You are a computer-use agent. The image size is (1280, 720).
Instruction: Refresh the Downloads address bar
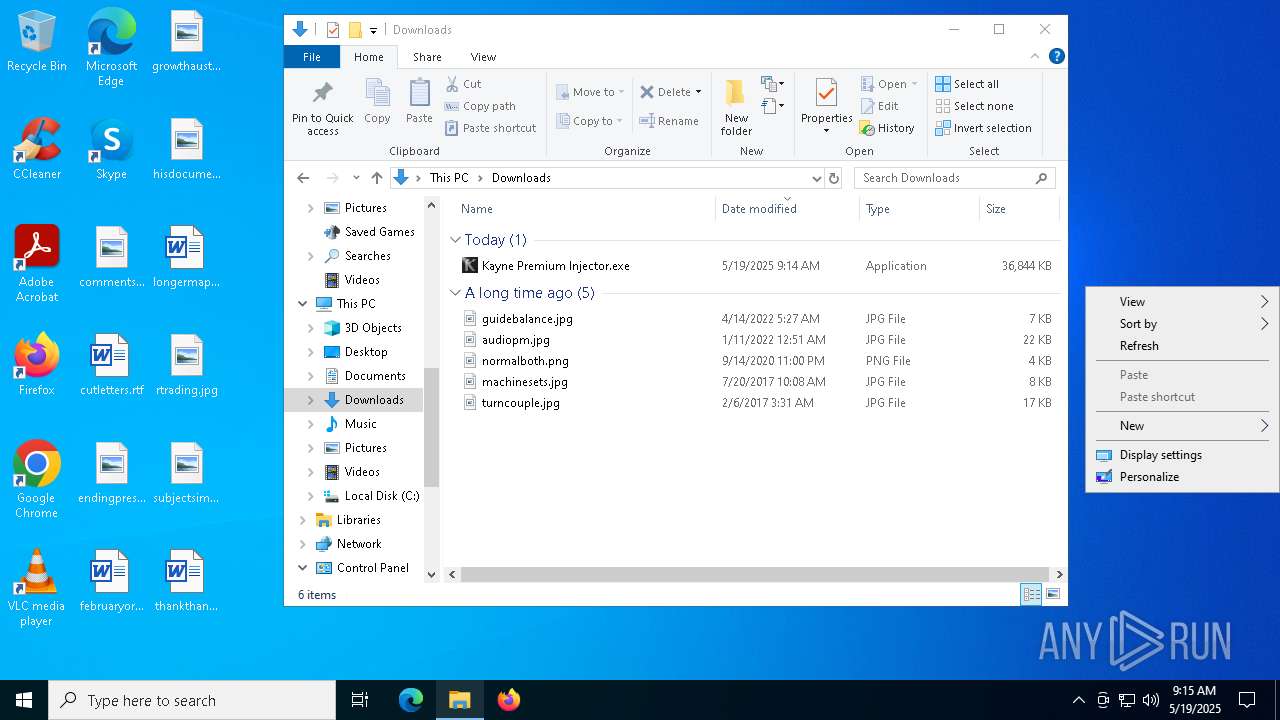(x=834, y=178)
